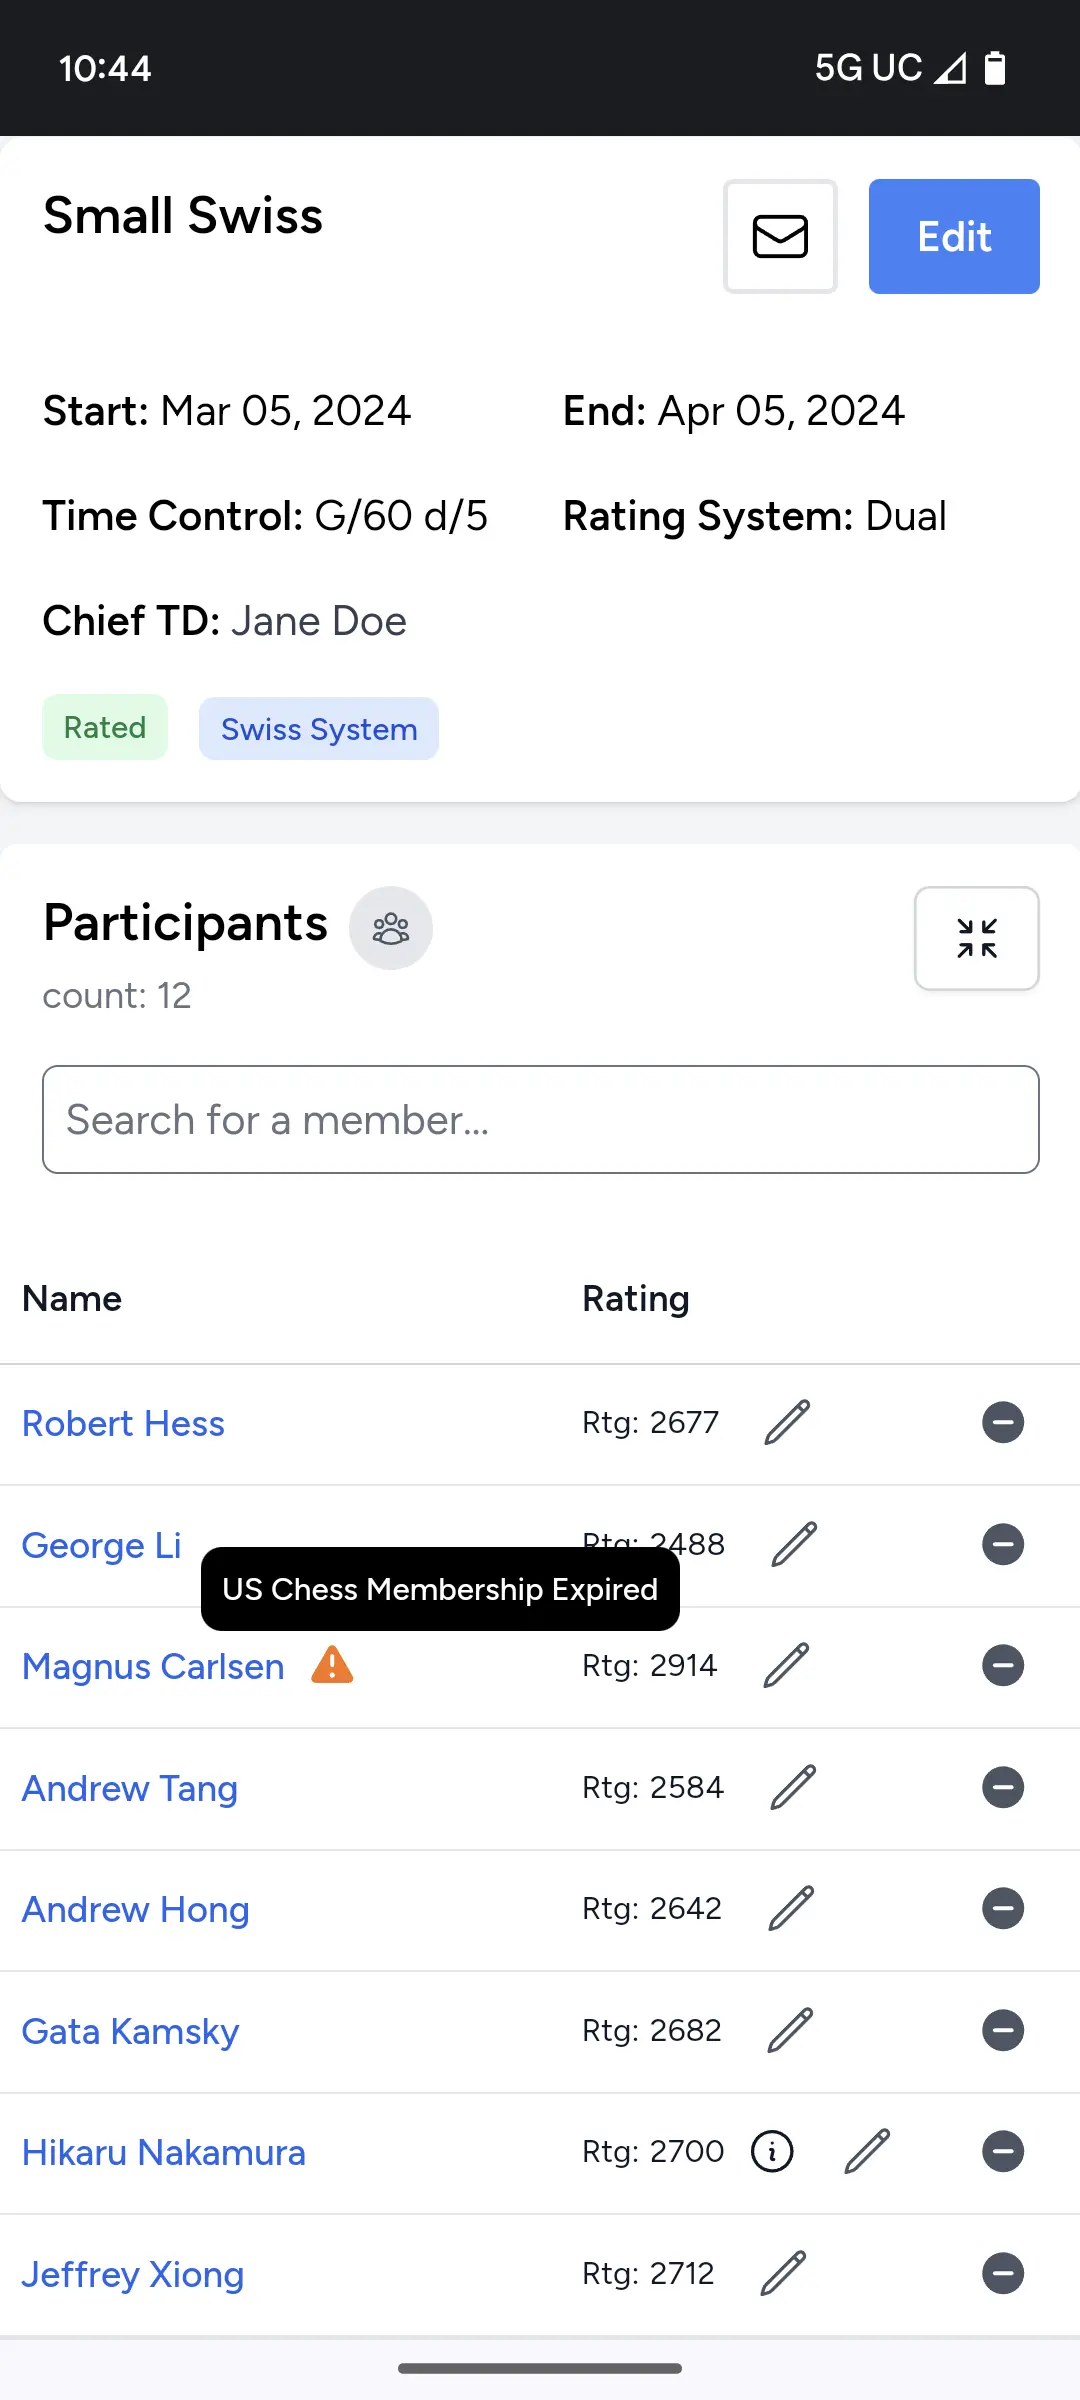Tap the Swiss System tag
The height and width of the screenshot is (2400, 1080).
319,729
